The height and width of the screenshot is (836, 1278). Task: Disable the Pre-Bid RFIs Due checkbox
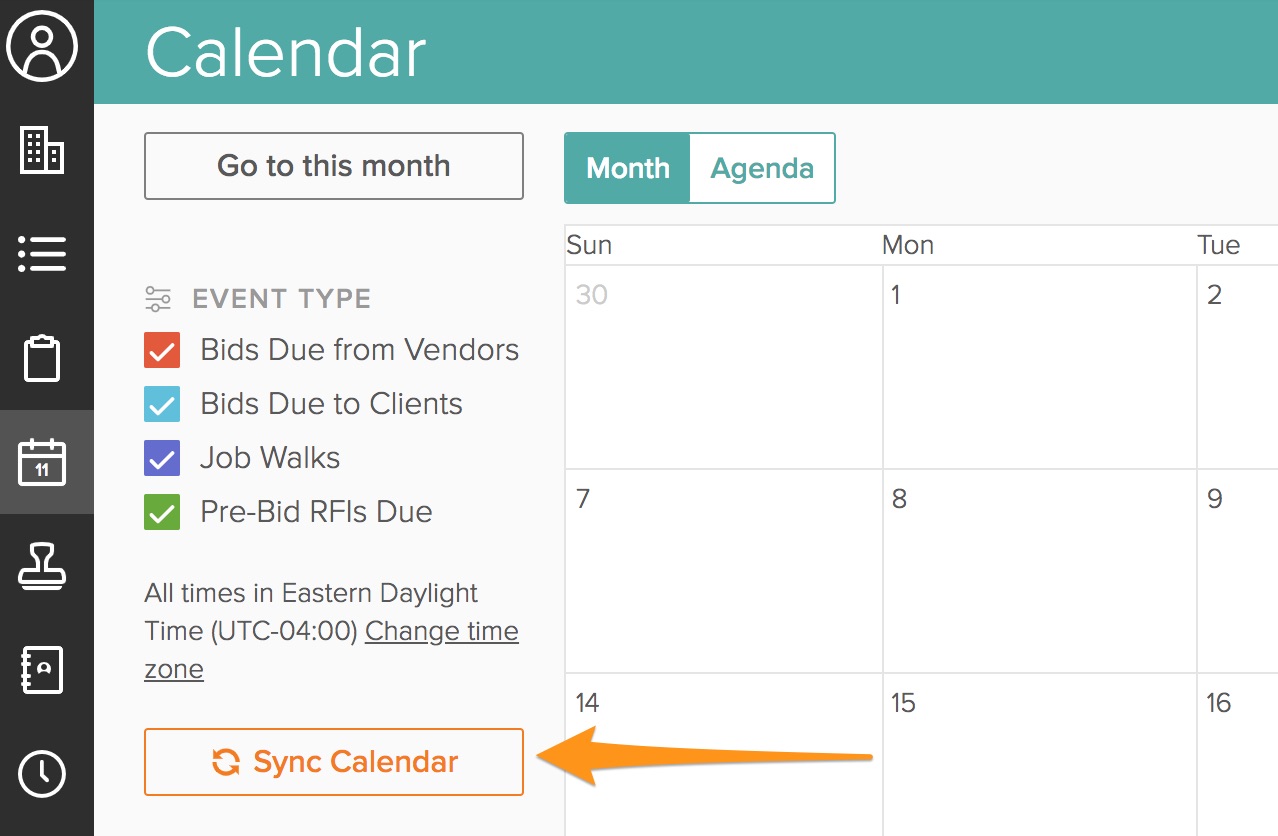coord(162,513)
